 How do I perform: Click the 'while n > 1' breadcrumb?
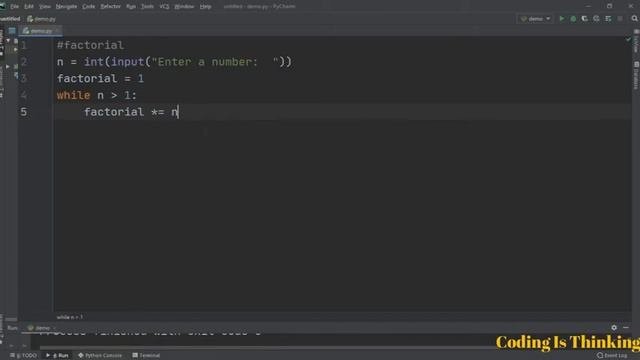coord(70,317)
